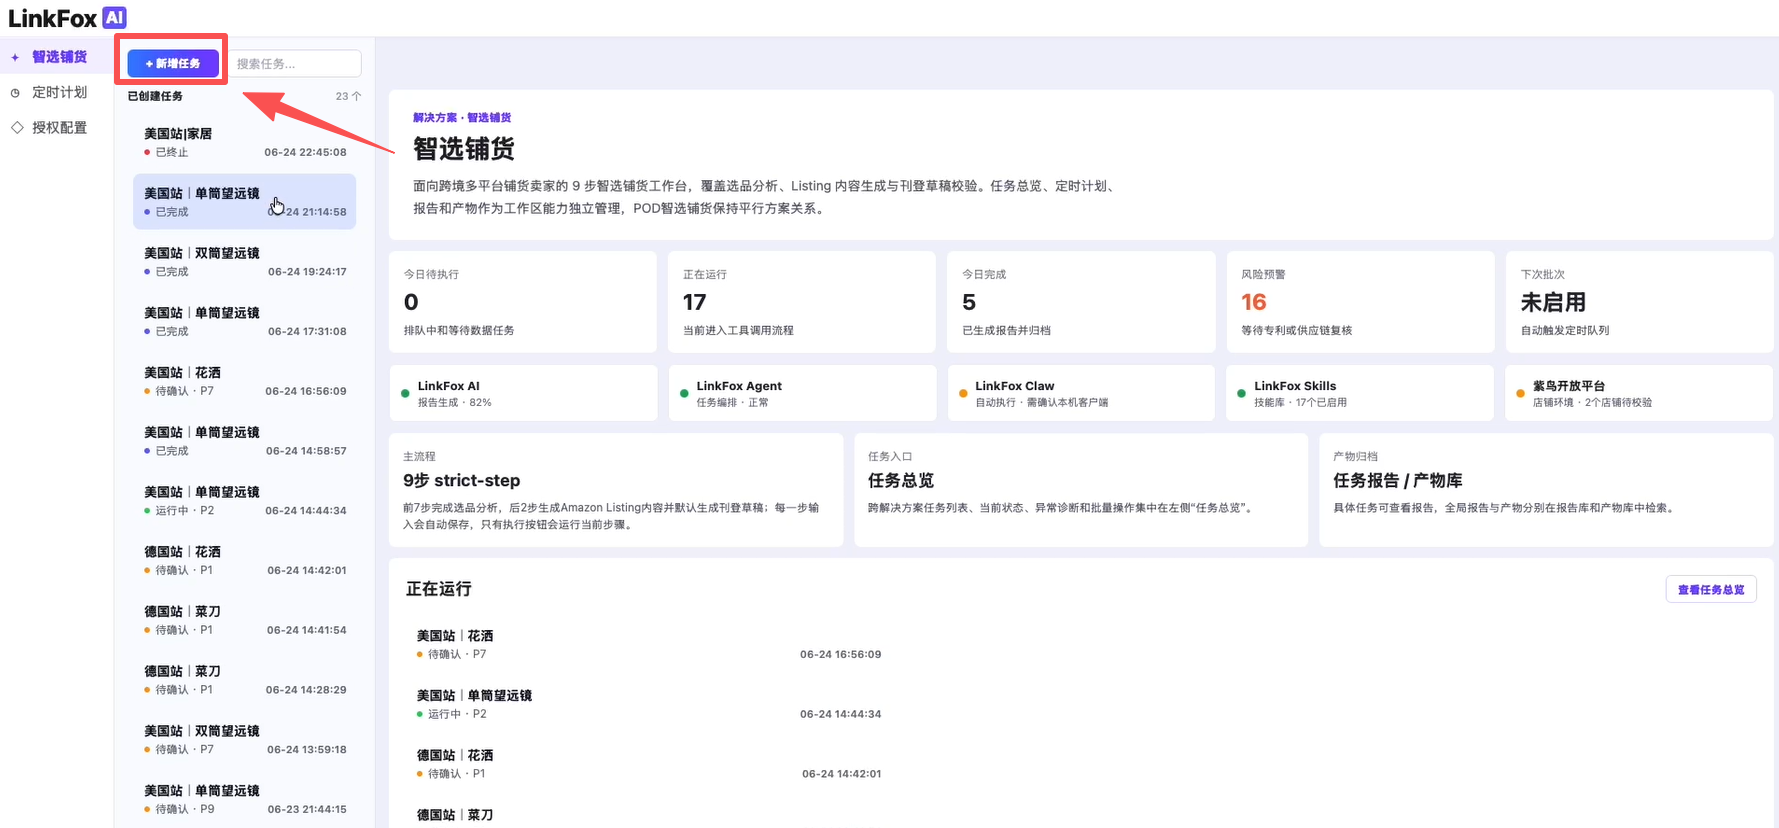Open the 智选铺货 sidebar menu
Image resolution: width=1779 pixels, height=828 pixels.
coord(57,57)
